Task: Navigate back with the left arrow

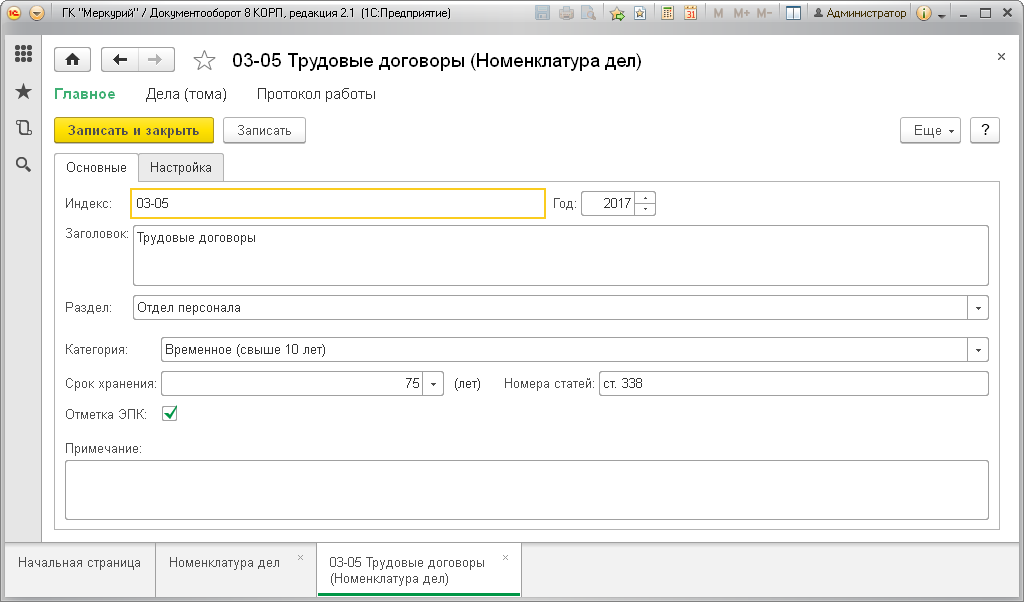Action: pos(120,60)
